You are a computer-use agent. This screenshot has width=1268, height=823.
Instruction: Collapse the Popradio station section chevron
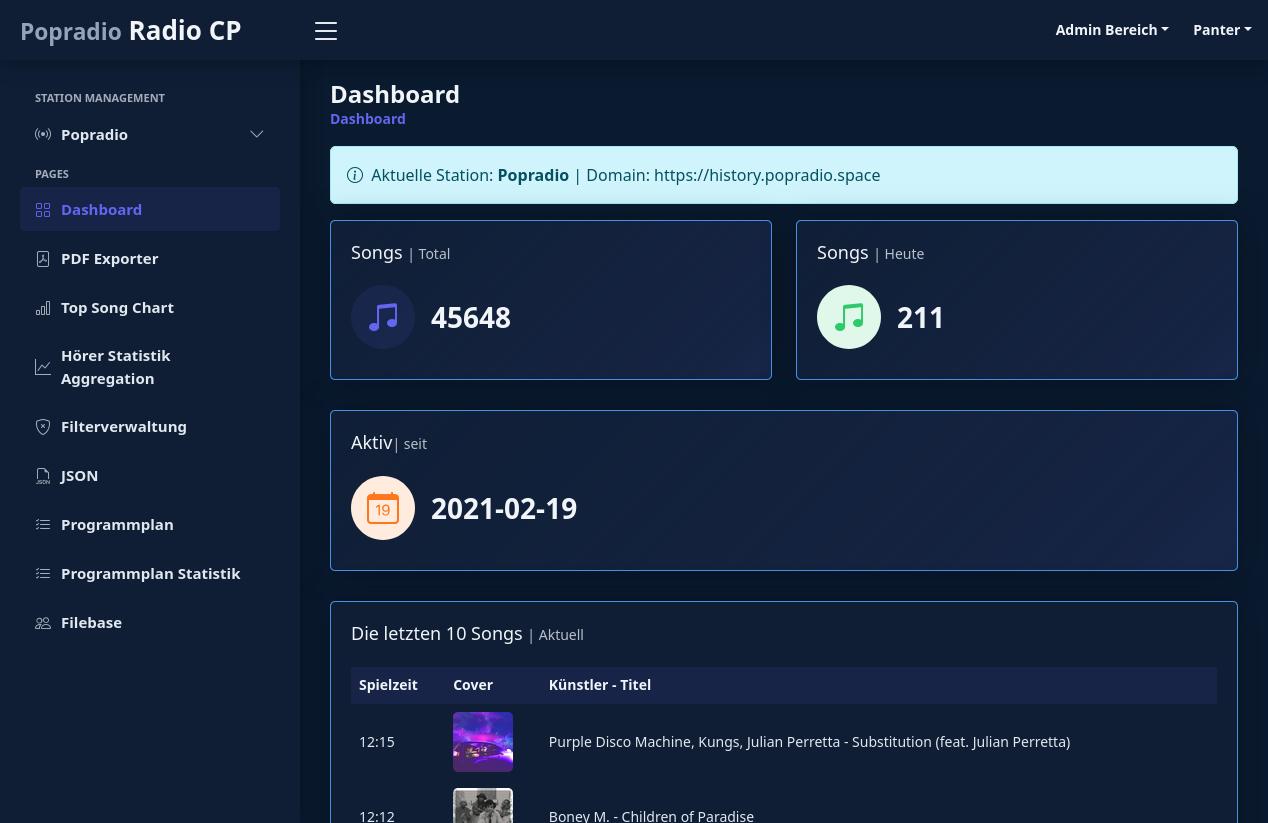click(x=257, y=134)
